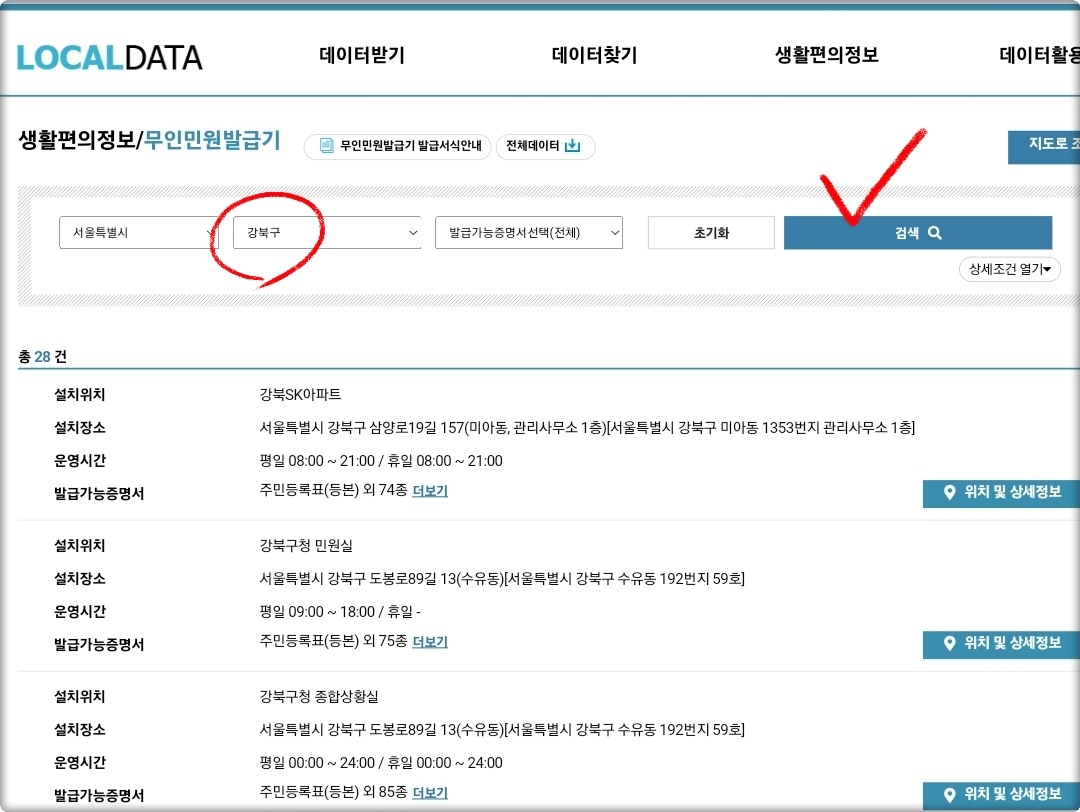
Task: Click the total count 총 28 건
Action: [x=42, y=356]
